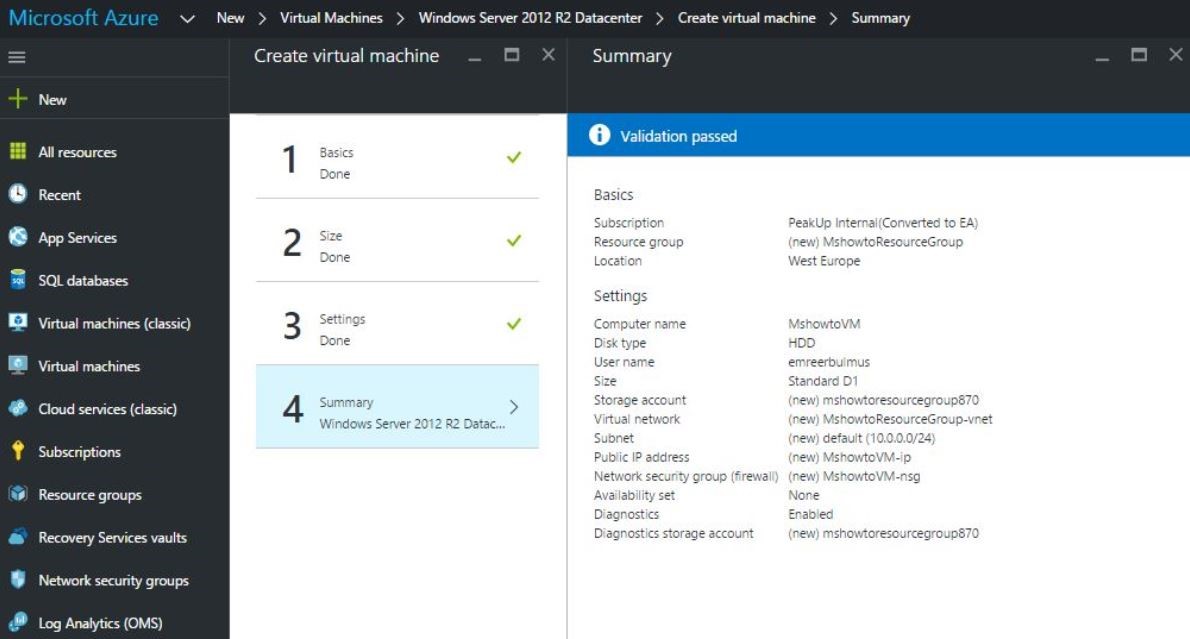Click the SQL databases icon
The width and height of the screenshot is (1190, 639).
coord(17,279)
